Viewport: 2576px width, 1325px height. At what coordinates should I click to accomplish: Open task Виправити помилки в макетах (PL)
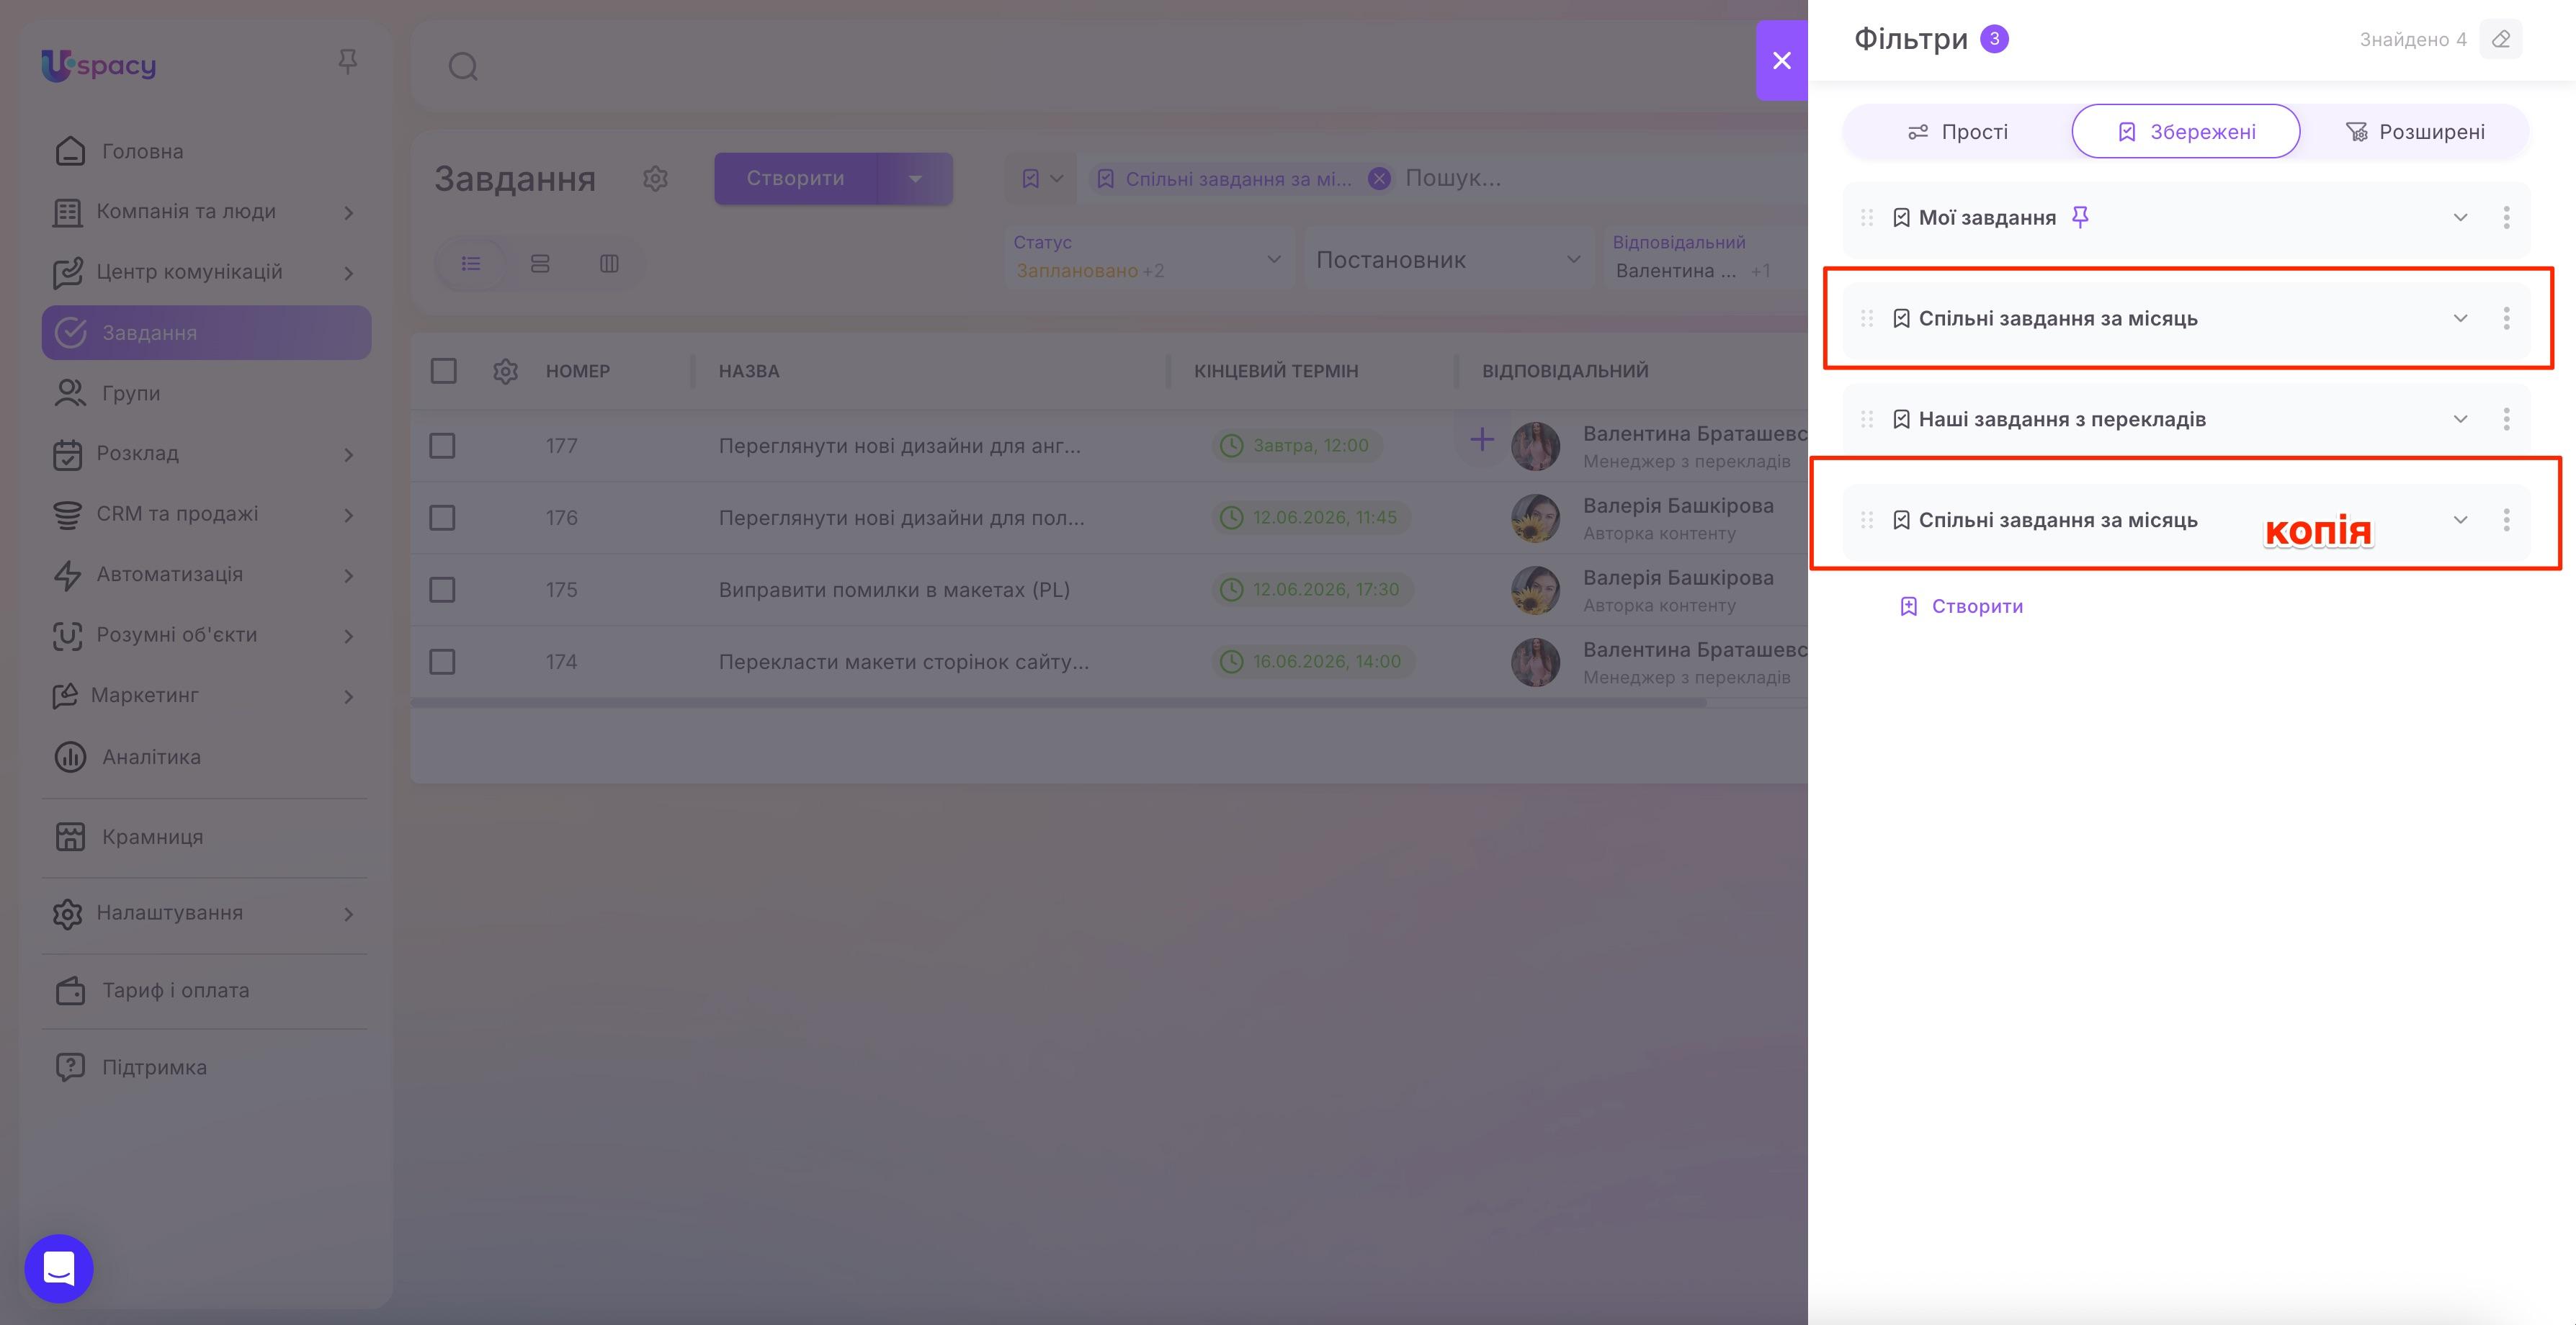[x=894, y=590]
